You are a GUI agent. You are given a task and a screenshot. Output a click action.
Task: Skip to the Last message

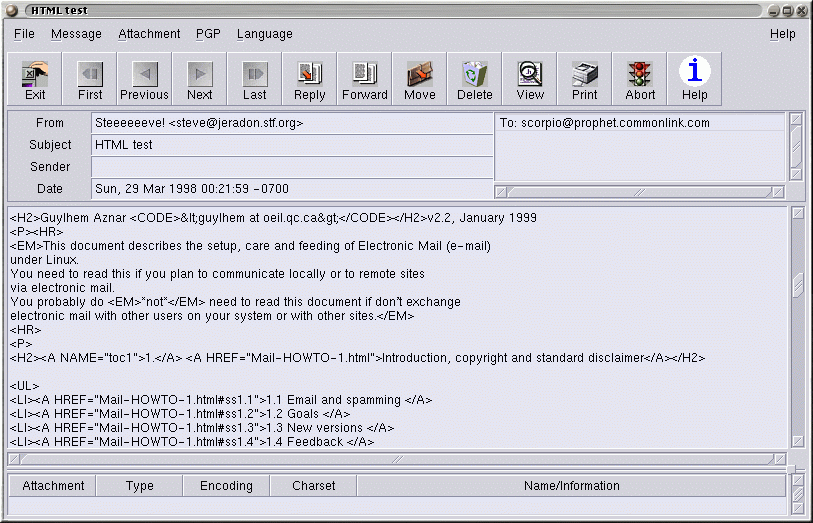tap(255, 79)
